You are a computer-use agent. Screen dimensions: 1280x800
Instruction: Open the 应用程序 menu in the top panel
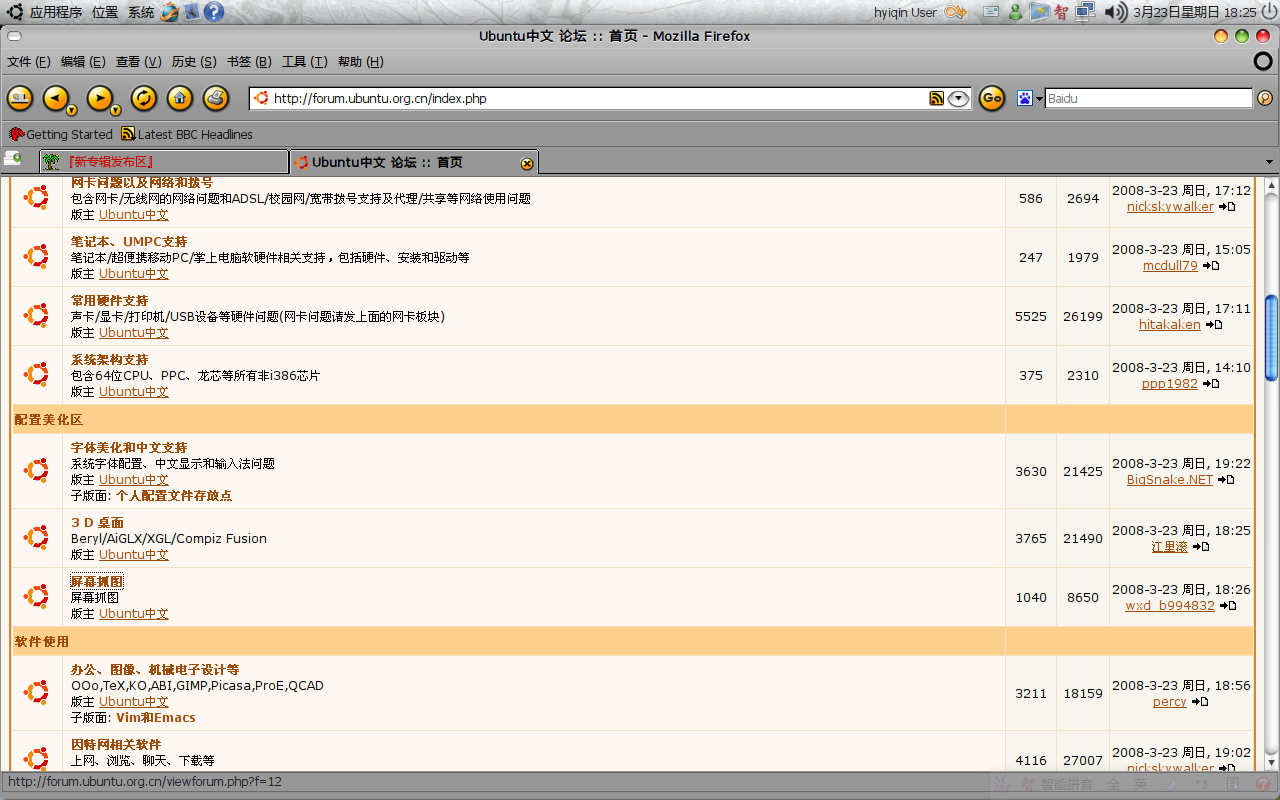(56, 12)
